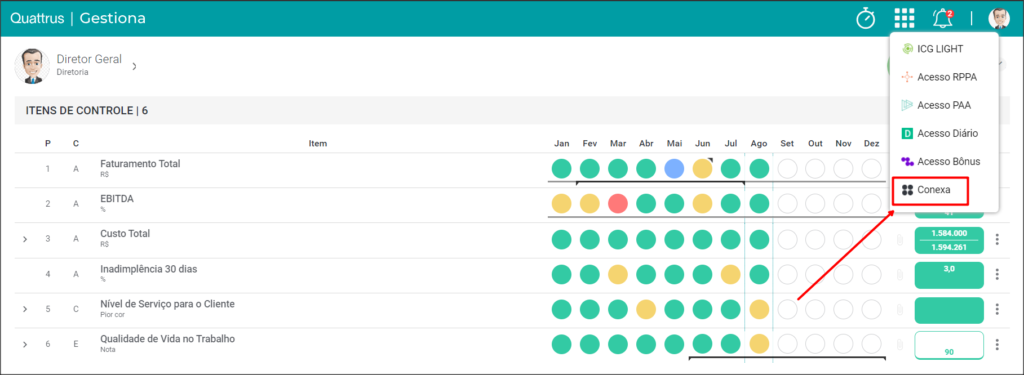The height and width of the screenshot is (375, 1024).
Task: Open the user profile avatar in header
Action: tap(999, 18)
